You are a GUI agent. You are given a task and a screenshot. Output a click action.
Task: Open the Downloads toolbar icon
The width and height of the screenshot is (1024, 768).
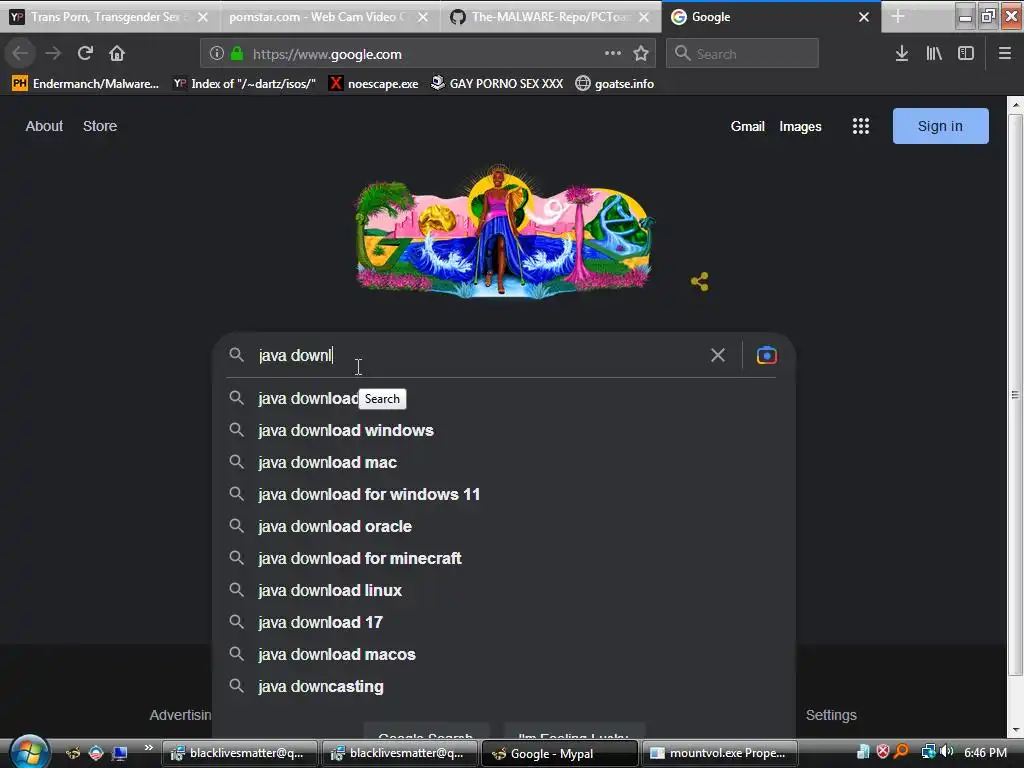[902, 54]
